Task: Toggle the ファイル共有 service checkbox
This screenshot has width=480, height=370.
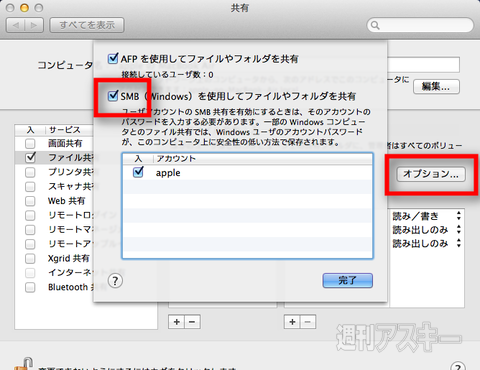Action: coord(30,157)
